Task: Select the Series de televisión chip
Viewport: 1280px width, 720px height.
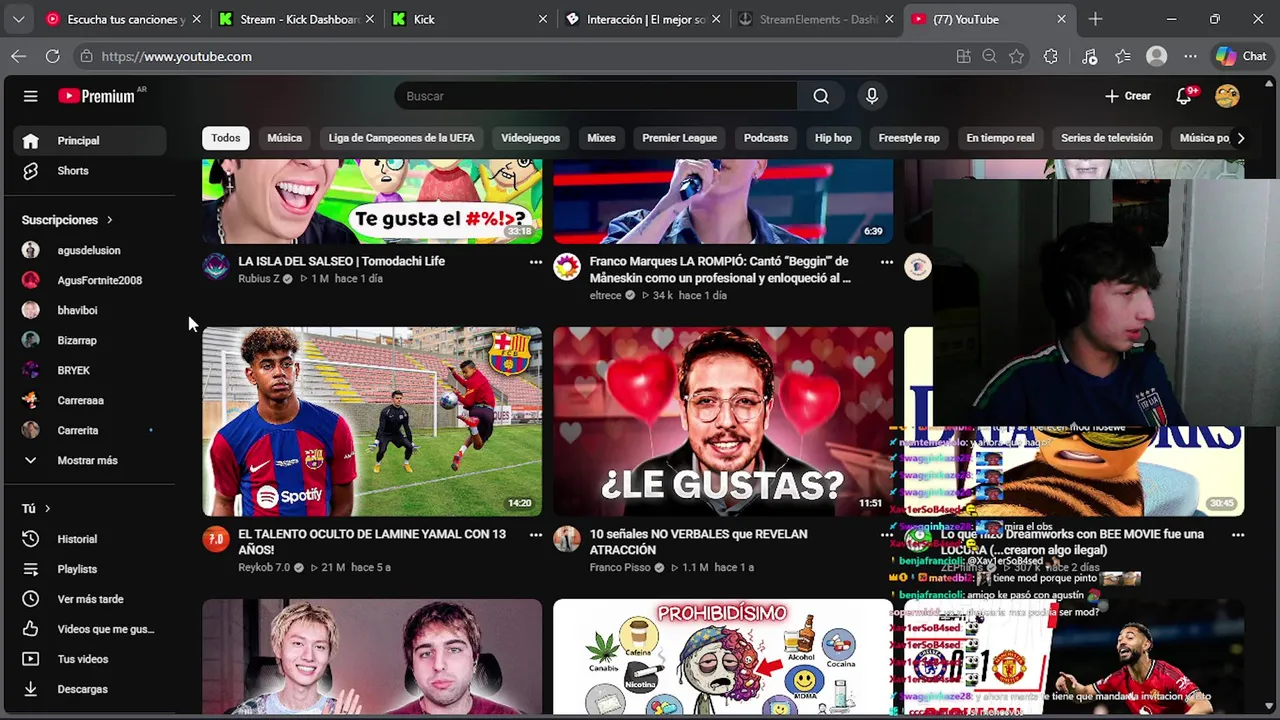Action: [1107, 138]
